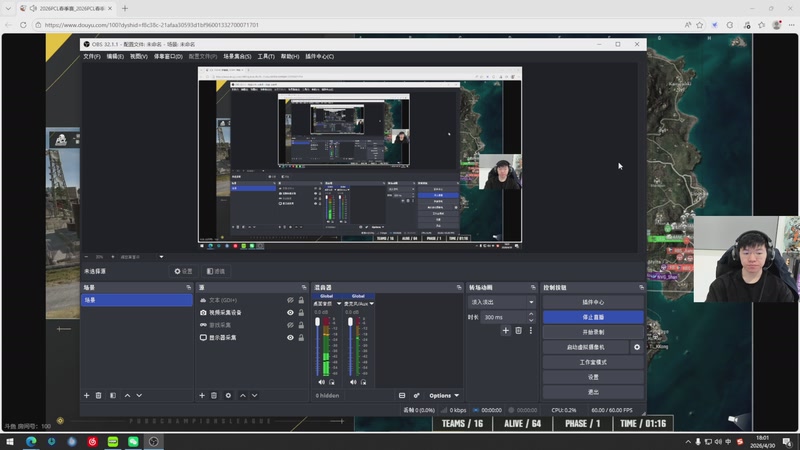Remove selected source using the sources trash icon
800x450 pixels.
click(214, 395)
